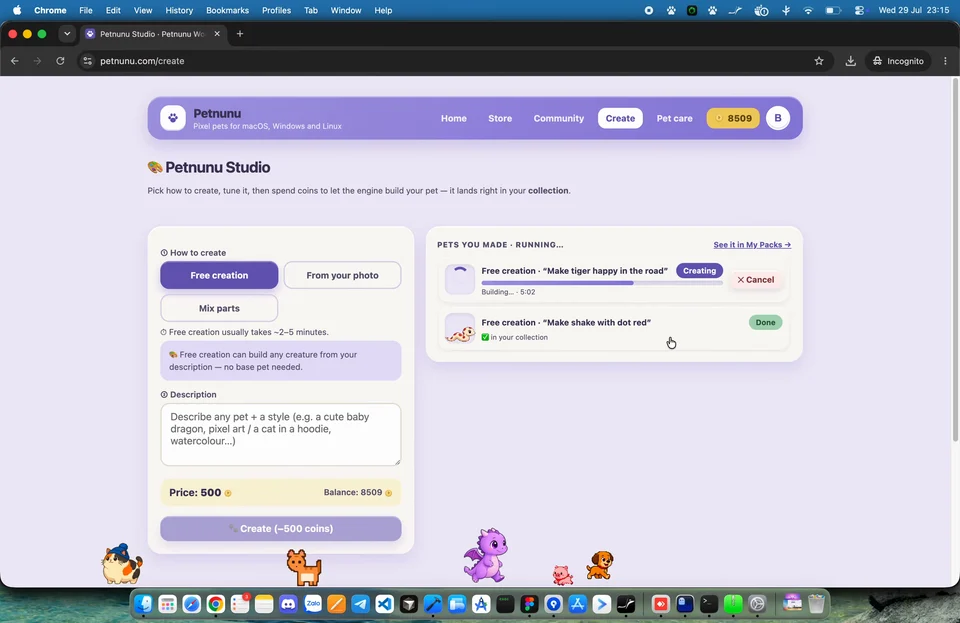Screen dimensions: 960x623
Task: Bookmark this page with the star icon
Action: [x=819, y=61]
